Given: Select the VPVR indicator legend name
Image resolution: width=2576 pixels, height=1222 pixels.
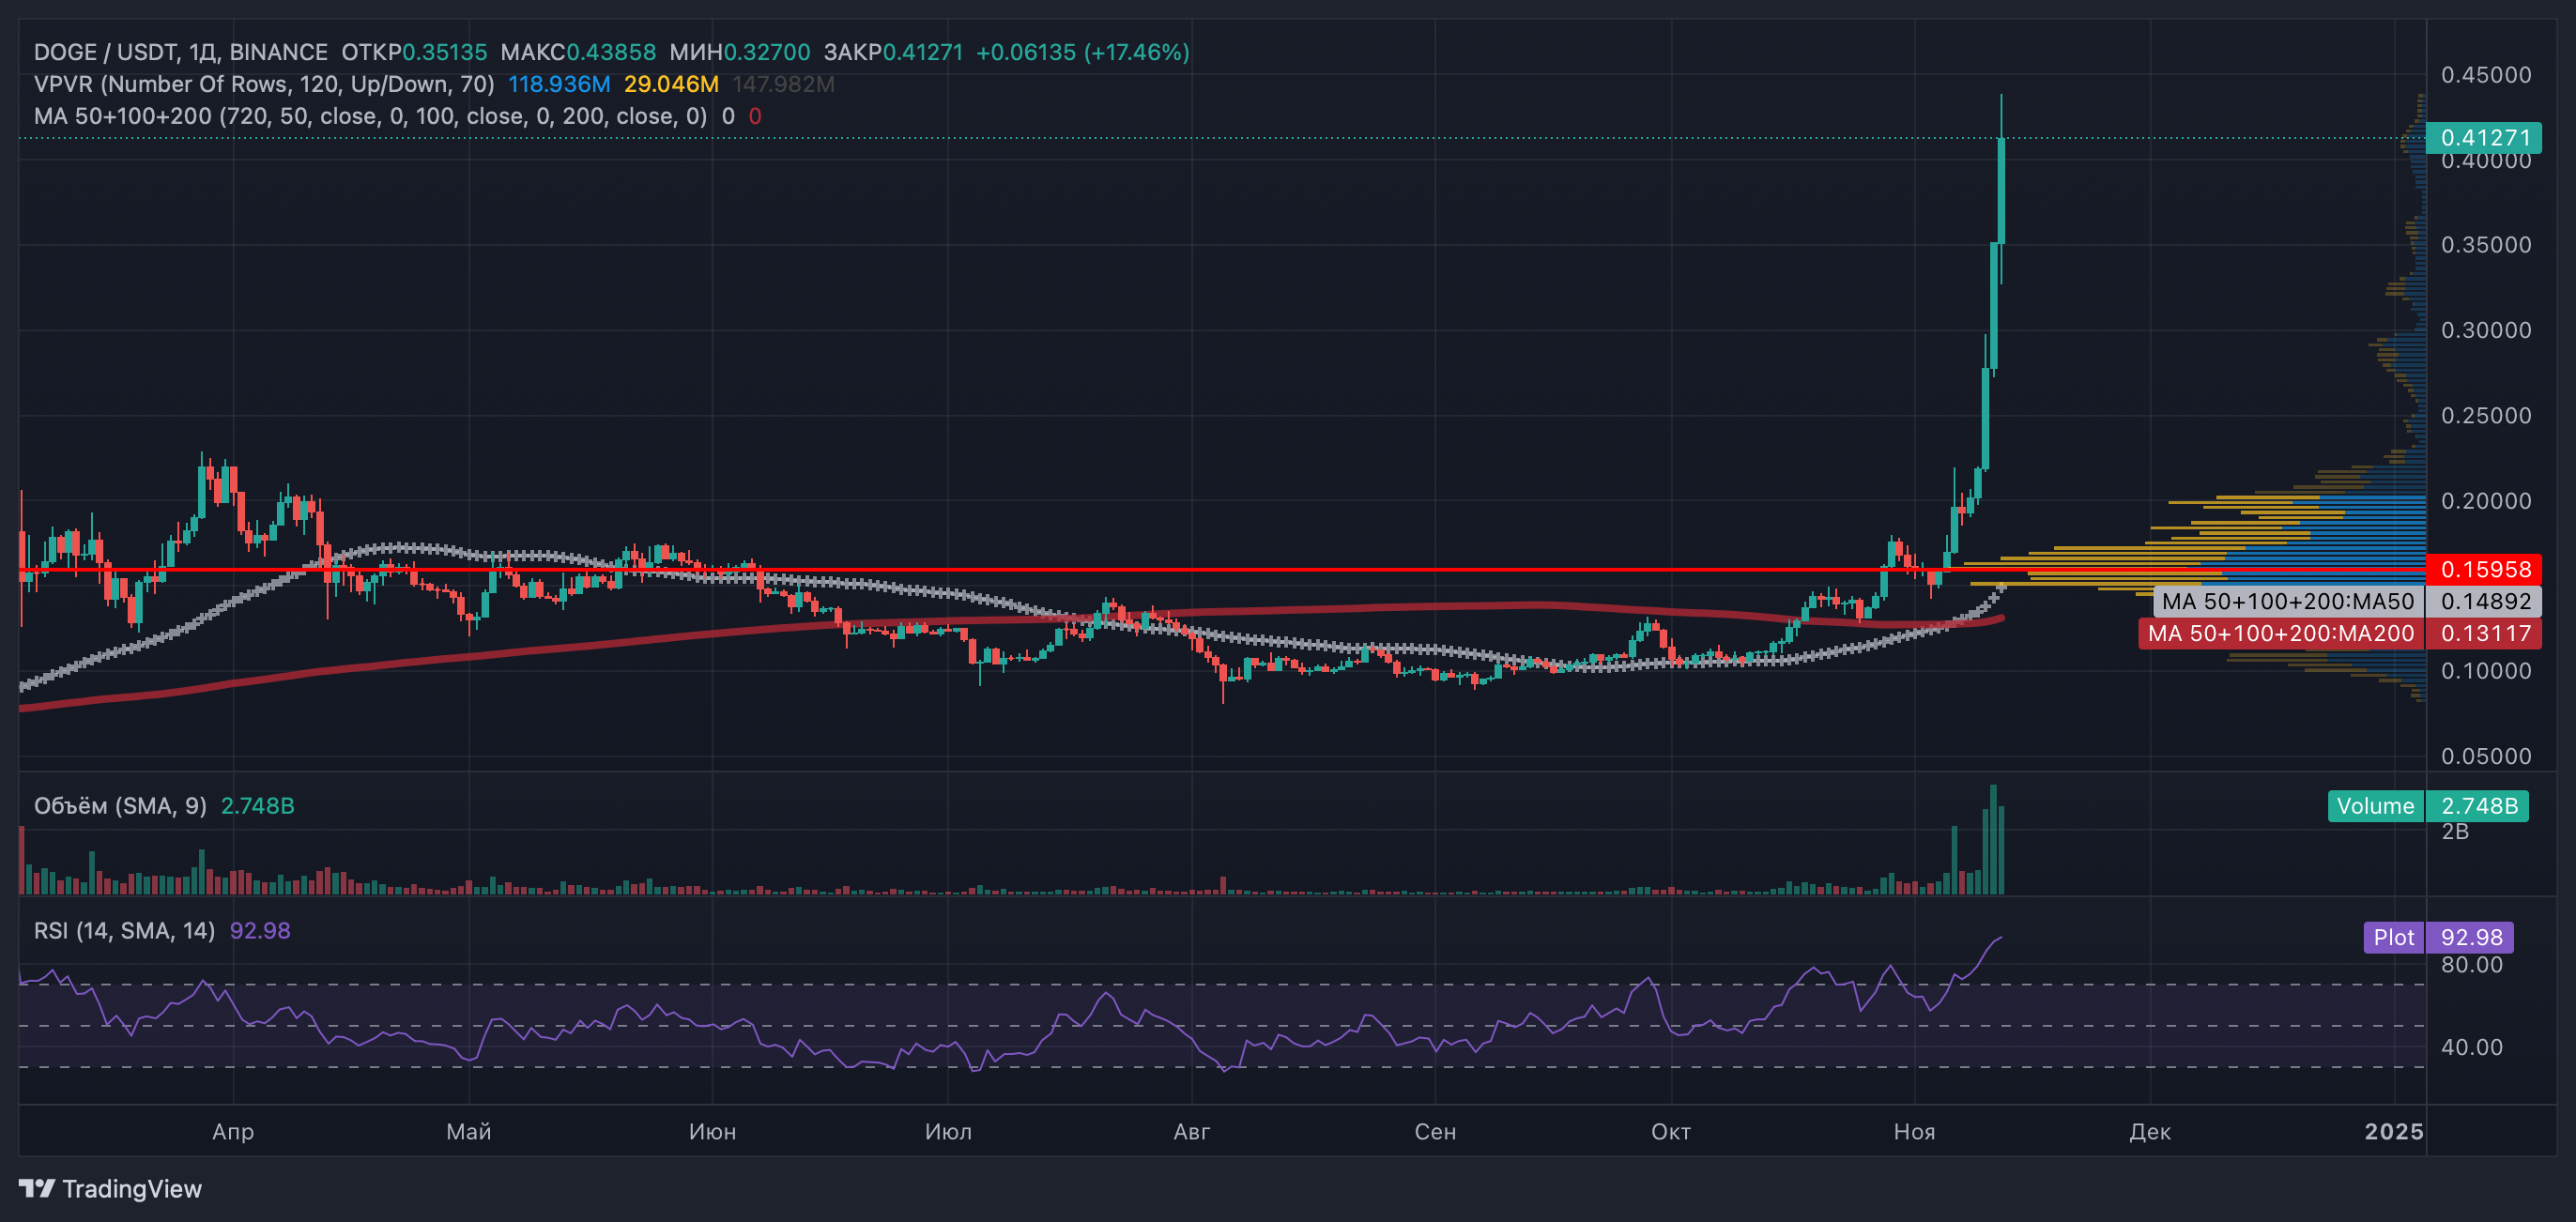Looking at the screenshot, I should click(264, 84).
